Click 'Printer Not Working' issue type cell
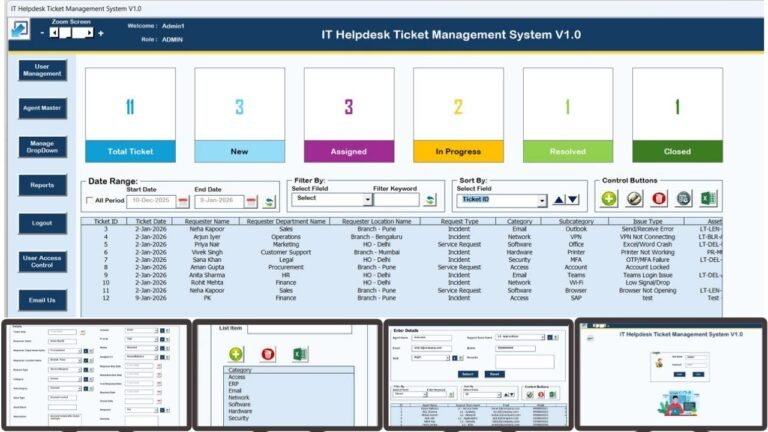This screenshot has height=432, width=768. (x=647, y=252)
